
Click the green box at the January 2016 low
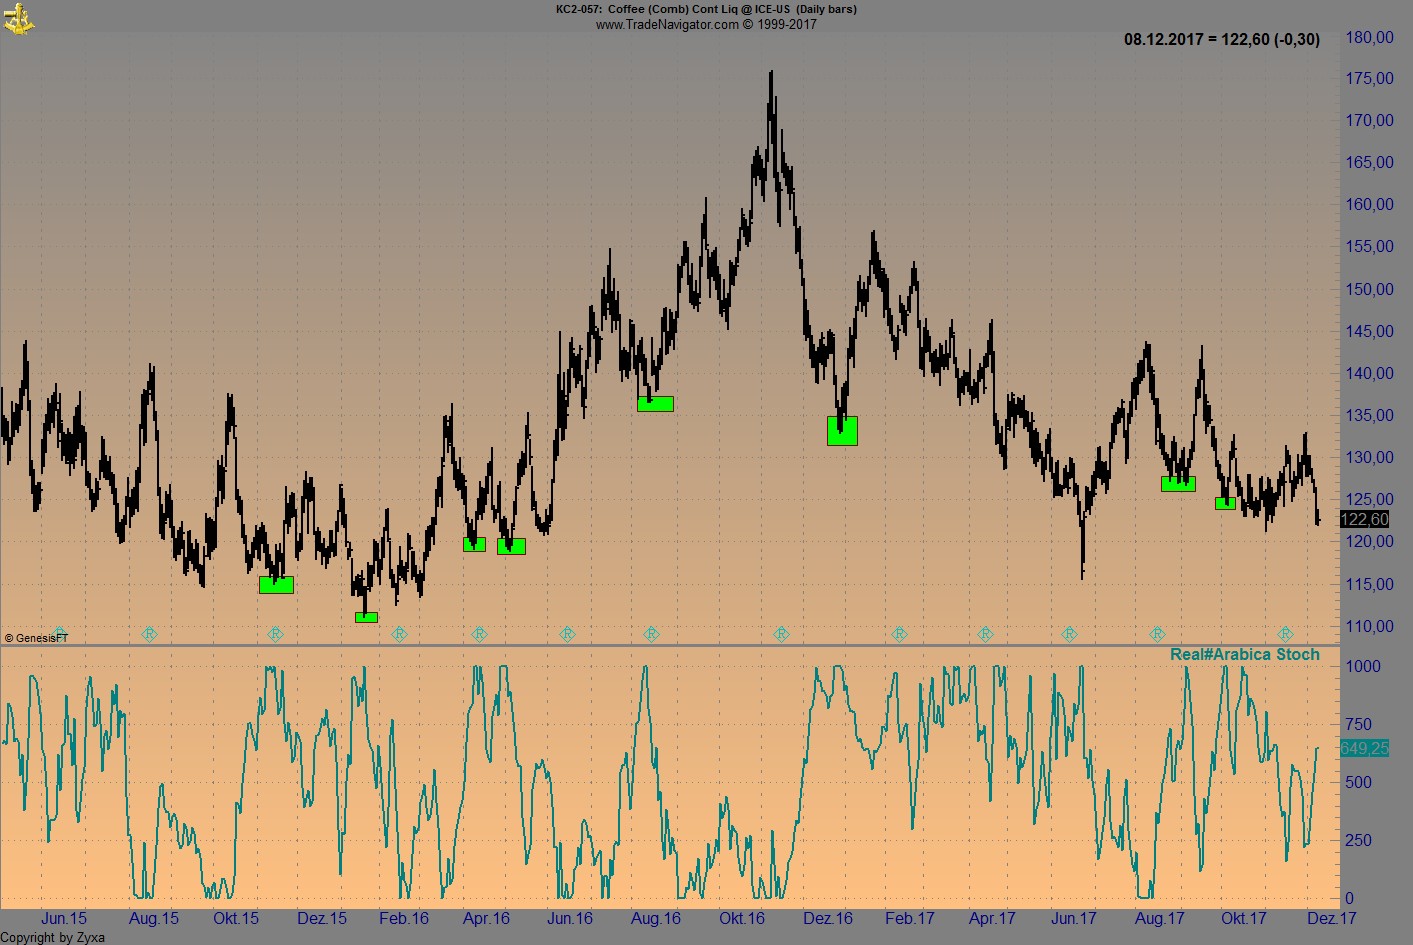(366, 617)
